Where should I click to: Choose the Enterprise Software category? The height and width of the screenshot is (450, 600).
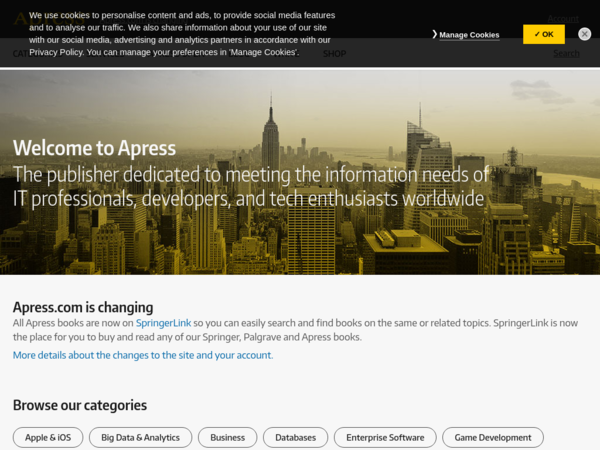[x=385, y=437]
